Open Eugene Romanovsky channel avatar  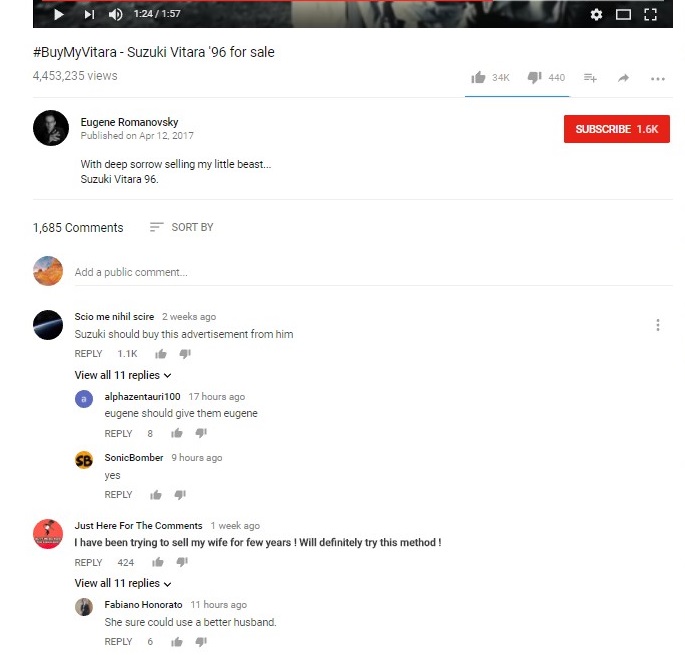click(51, 128)
